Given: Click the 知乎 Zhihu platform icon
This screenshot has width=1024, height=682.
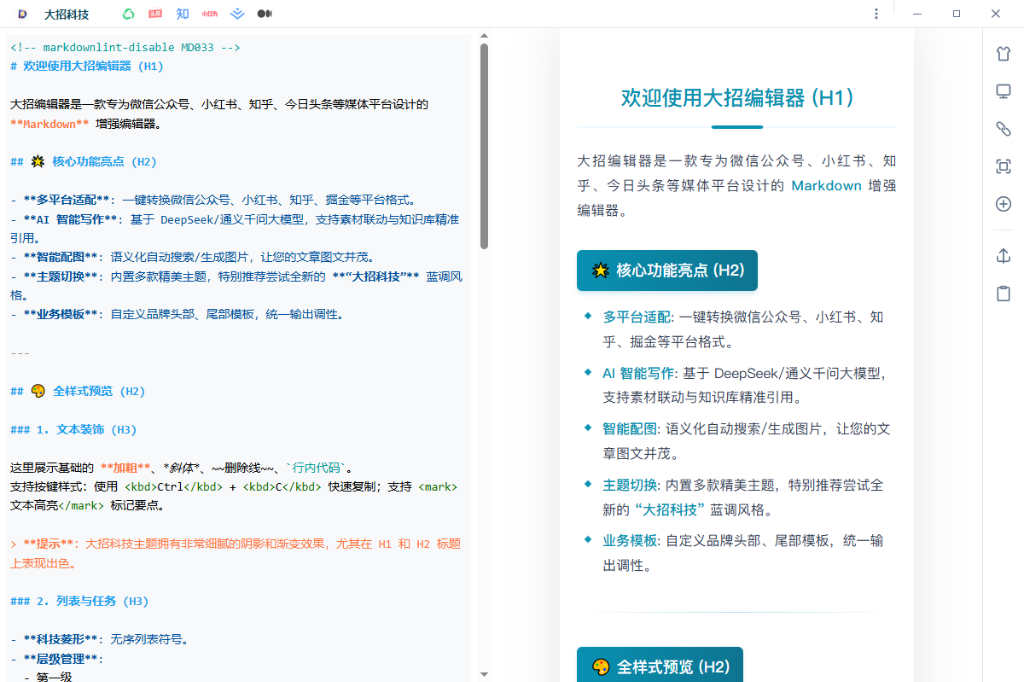Looking at the screenshot, I should (x=182, y=14).
